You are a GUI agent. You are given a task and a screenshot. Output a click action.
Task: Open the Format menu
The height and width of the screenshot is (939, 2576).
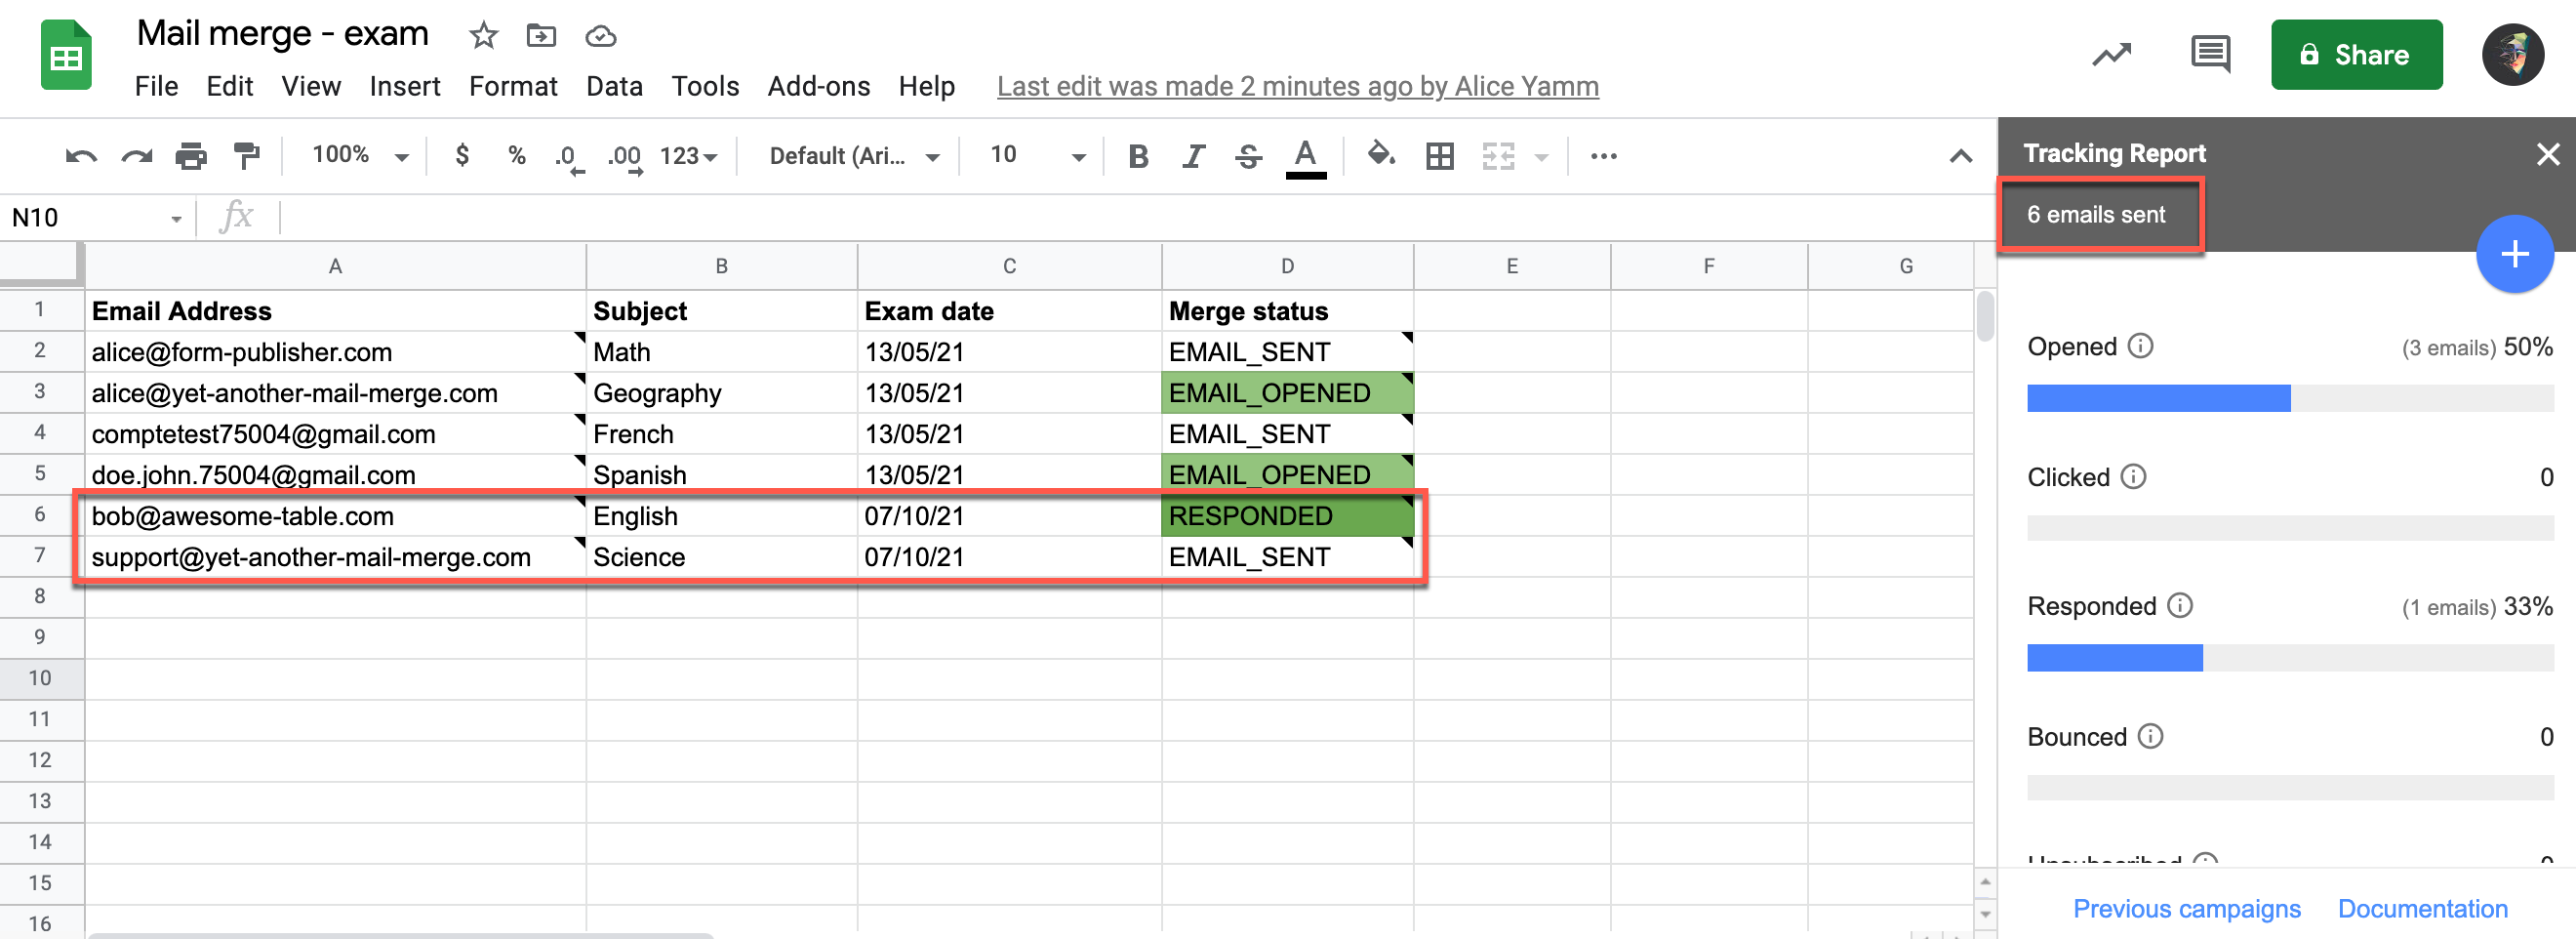pos(512,86)
